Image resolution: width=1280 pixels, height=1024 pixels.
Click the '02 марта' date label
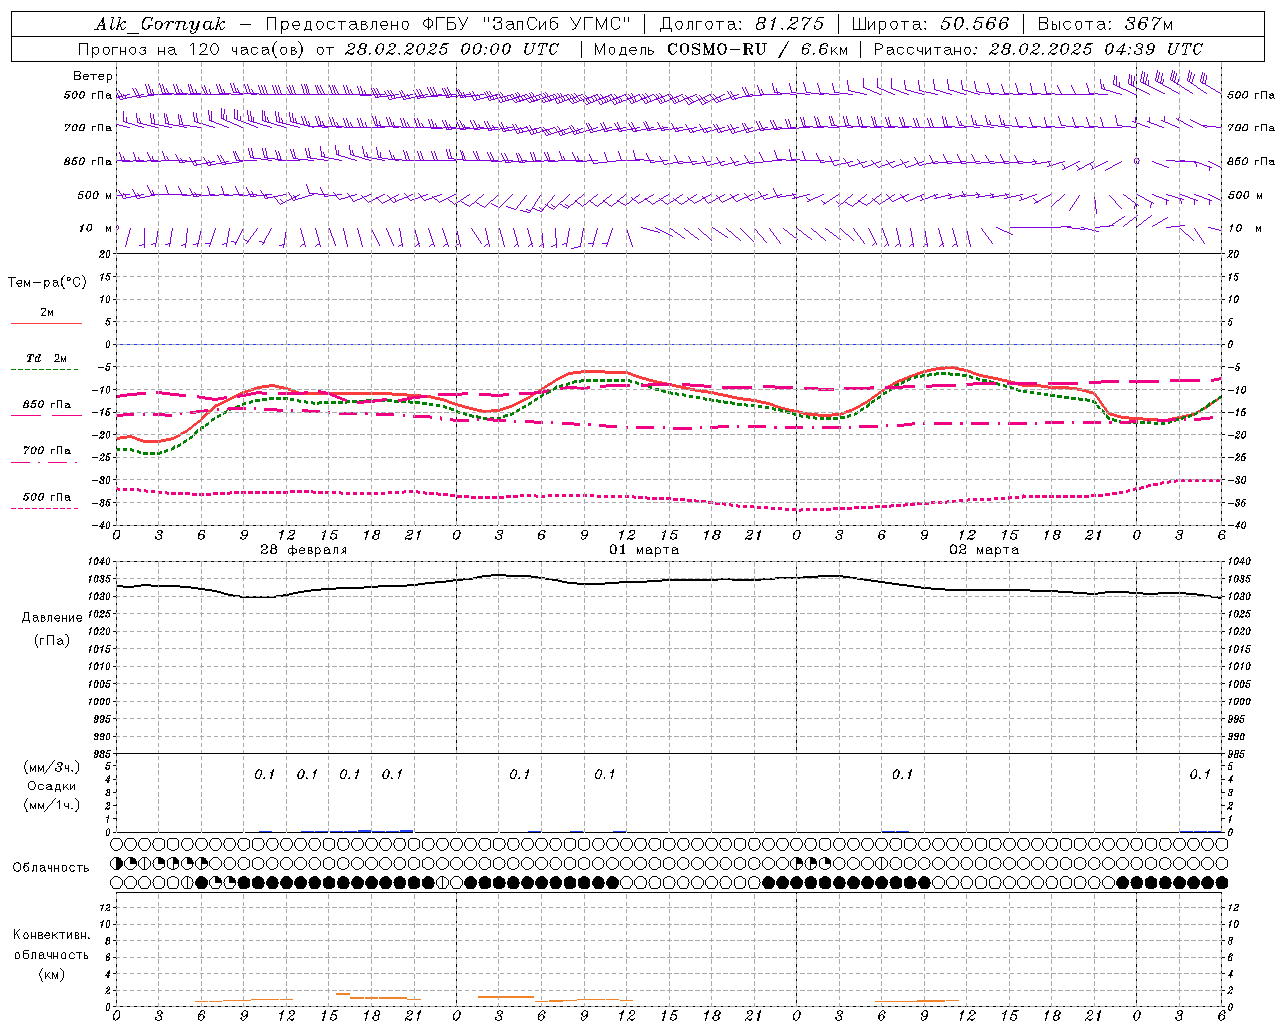(x=984, y=550)
